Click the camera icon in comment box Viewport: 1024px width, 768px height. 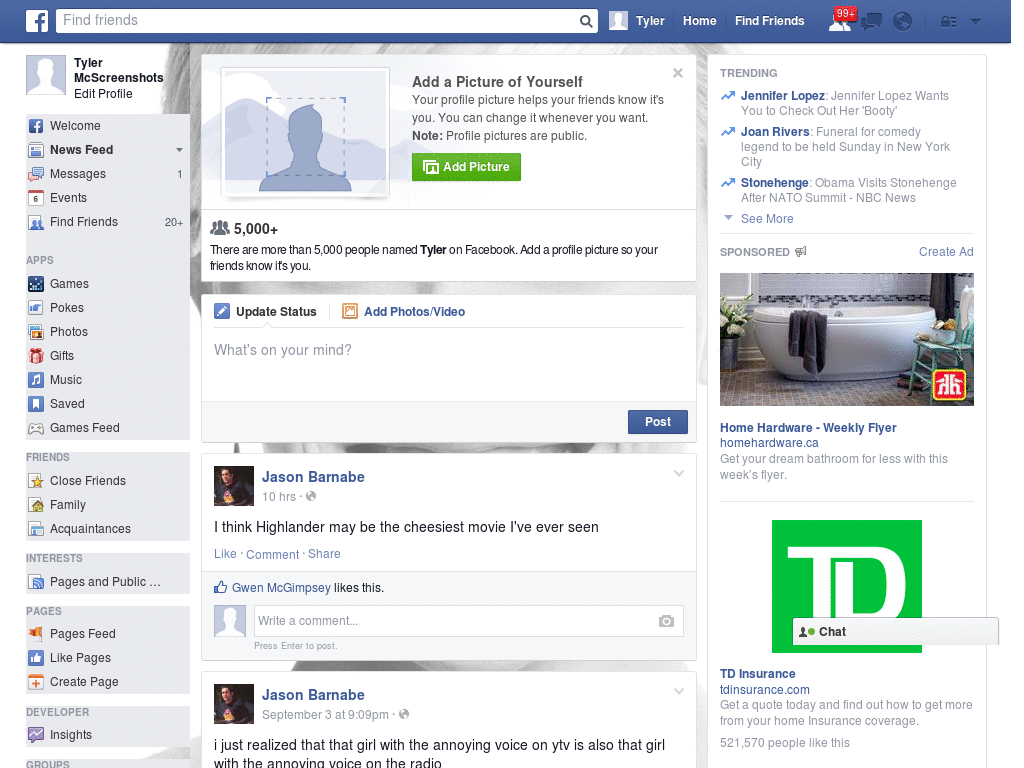point(666,621)
